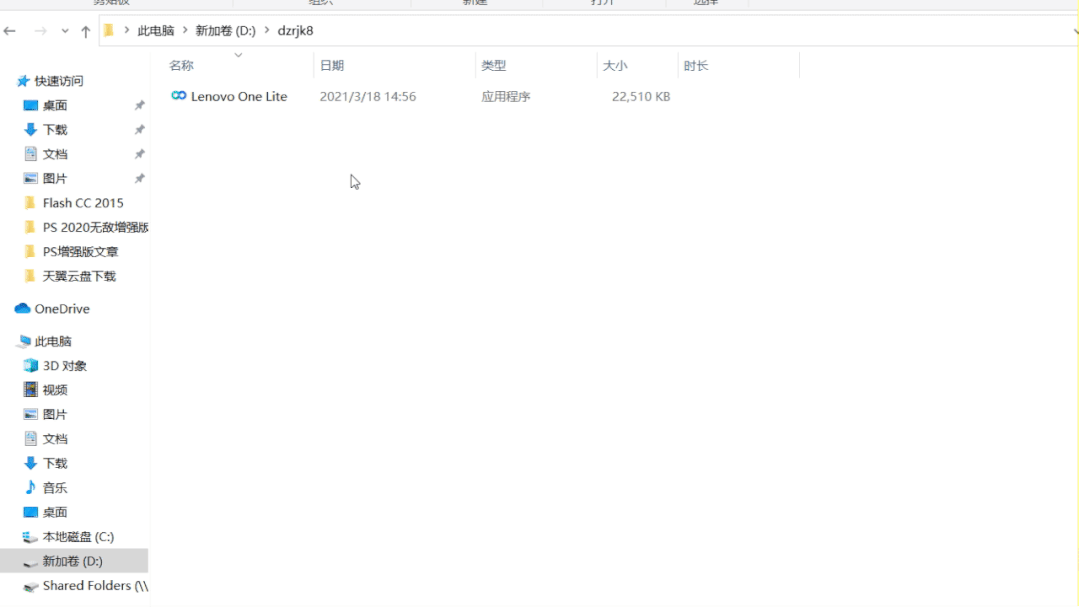Open 视频 under 此电脑

54,390
